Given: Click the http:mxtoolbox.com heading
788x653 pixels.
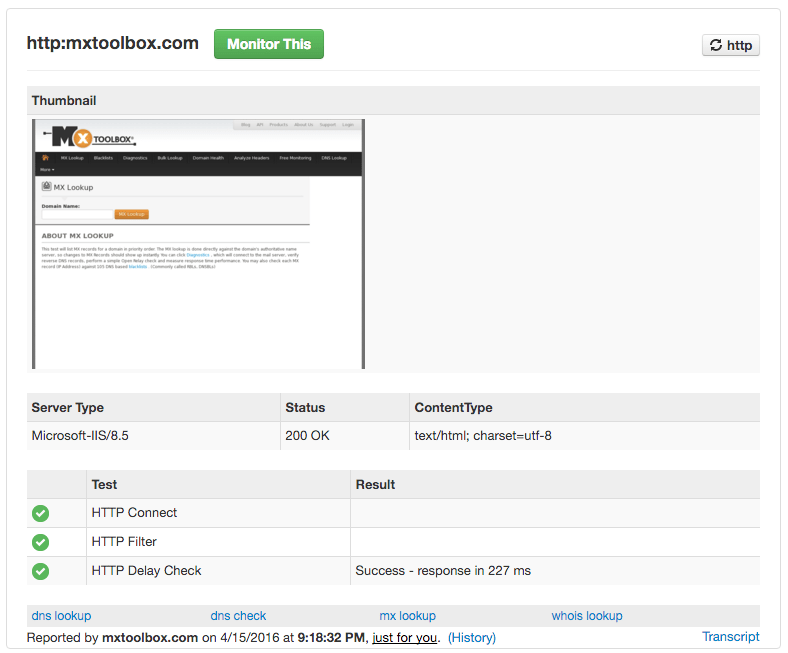Looking at the screenshot, I should point(113,43).
